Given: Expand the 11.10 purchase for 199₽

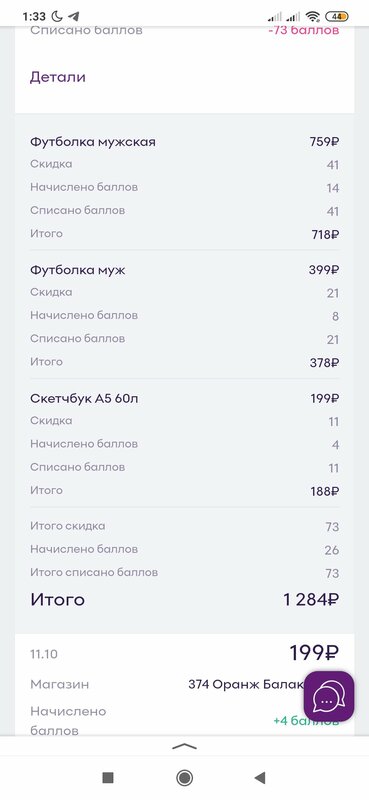Looking at the screenshot, I should pos(184,653).
